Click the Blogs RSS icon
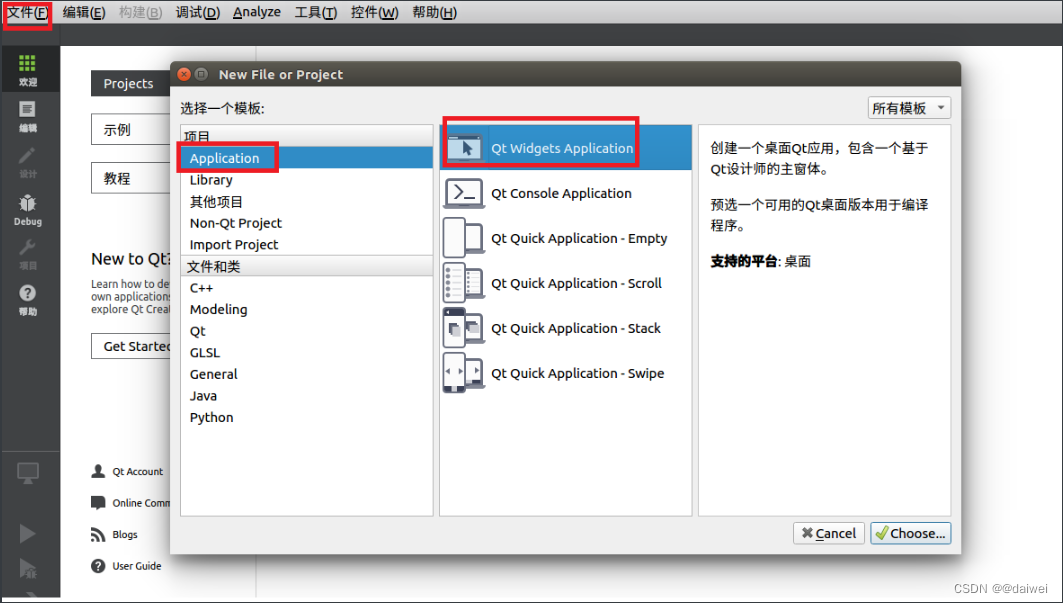Viewport: 1063px width, 603px height. pyautogui.click(x=98, y=534)
